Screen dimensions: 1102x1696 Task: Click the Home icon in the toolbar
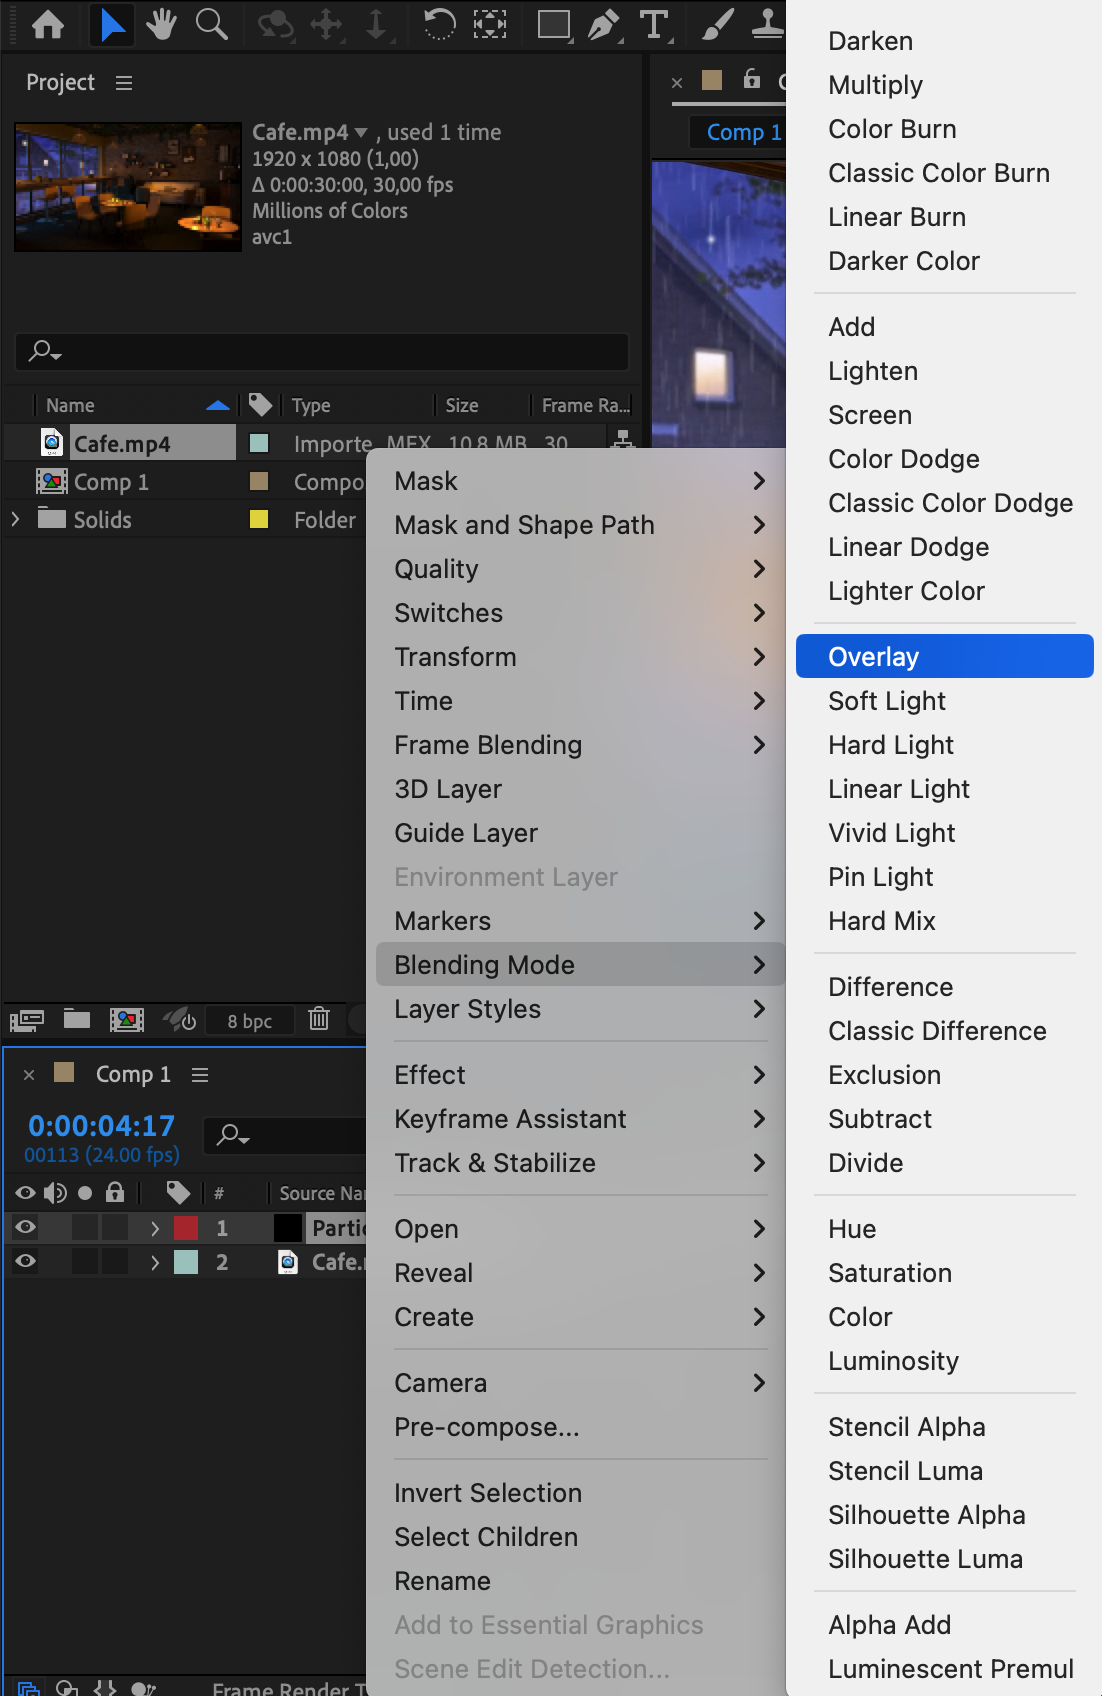pos(48,24)
